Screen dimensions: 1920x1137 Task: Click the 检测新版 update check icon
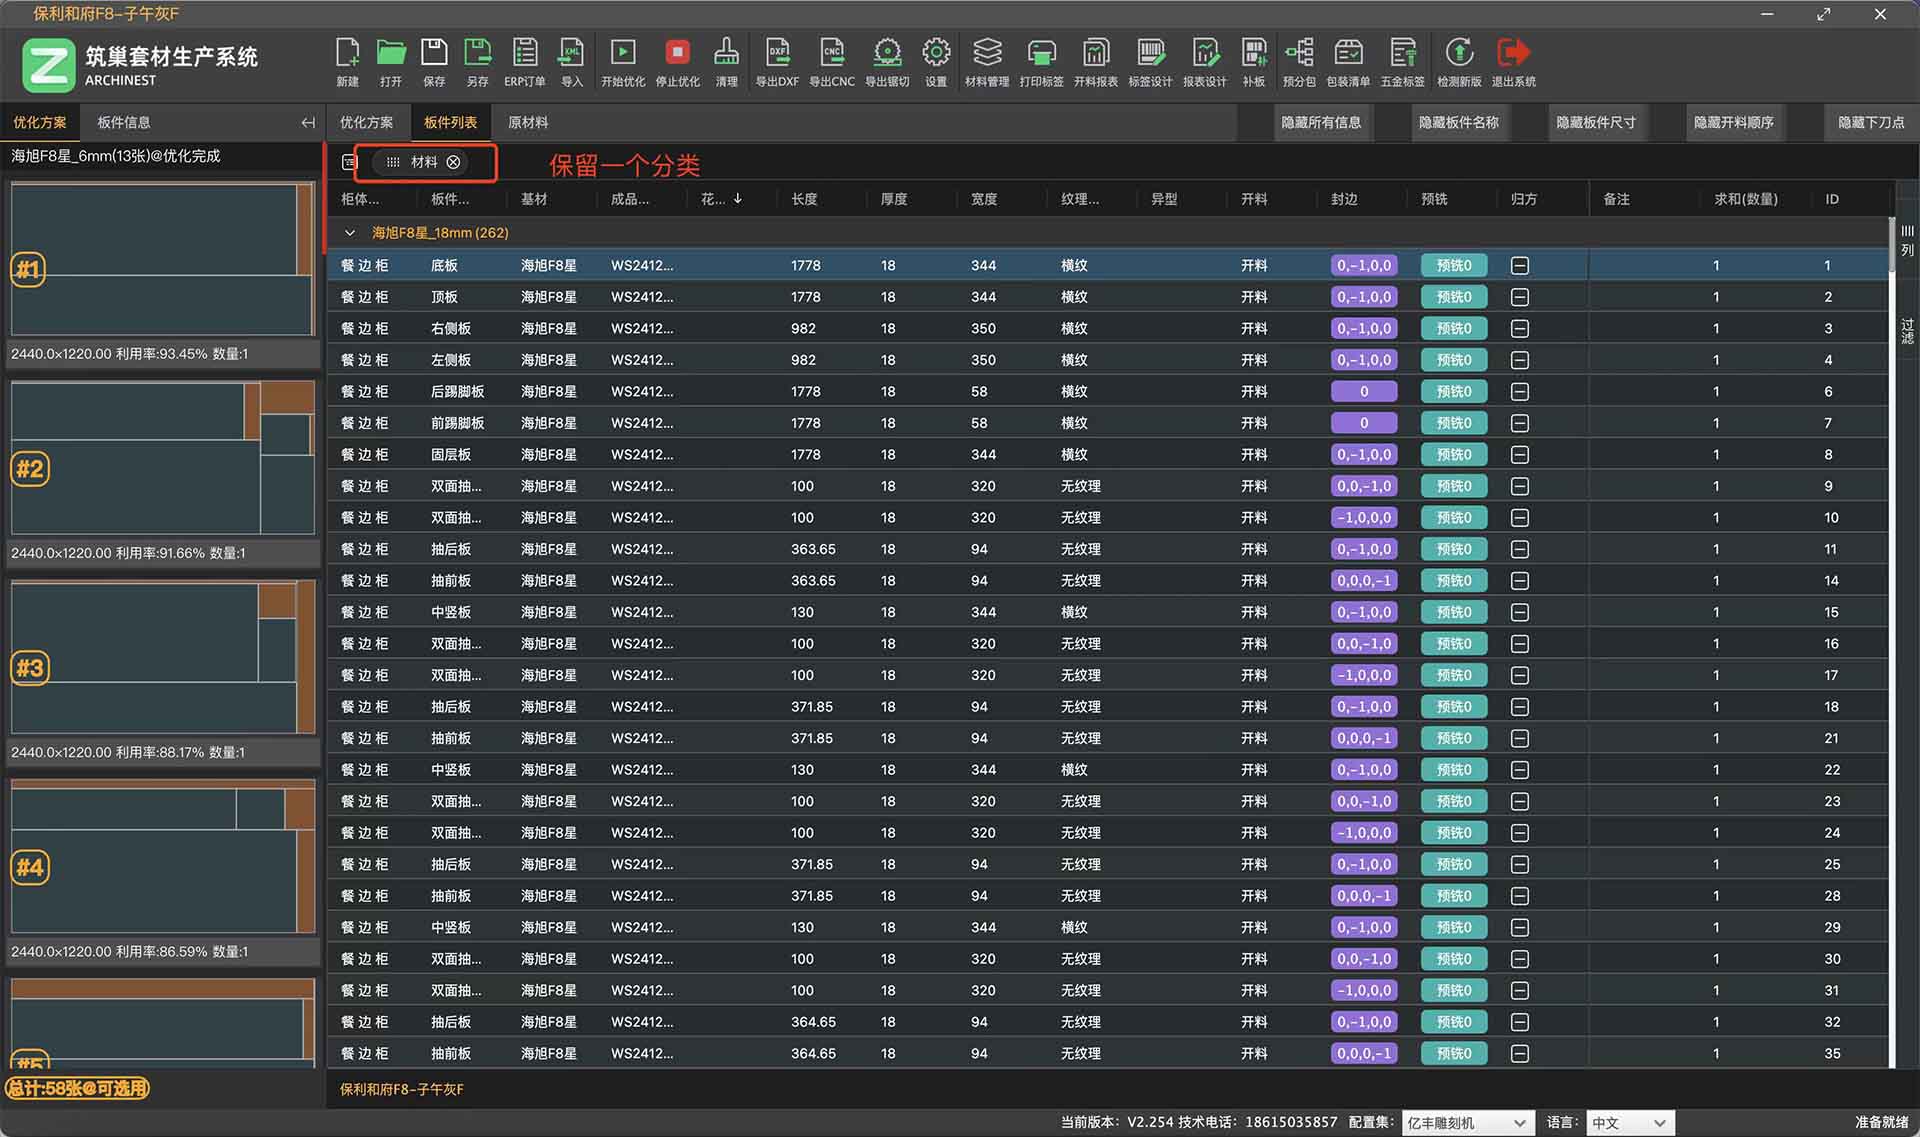(1459, 60)
